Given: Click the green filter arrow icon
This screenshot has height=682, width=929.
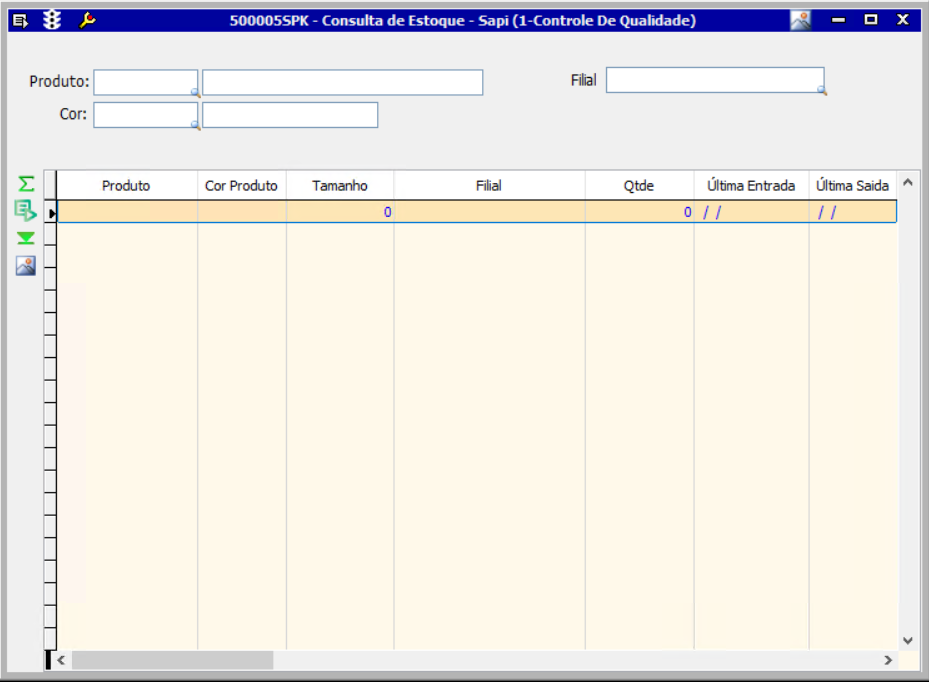Looking at the screenshot, I should click(x=25, y=238).
